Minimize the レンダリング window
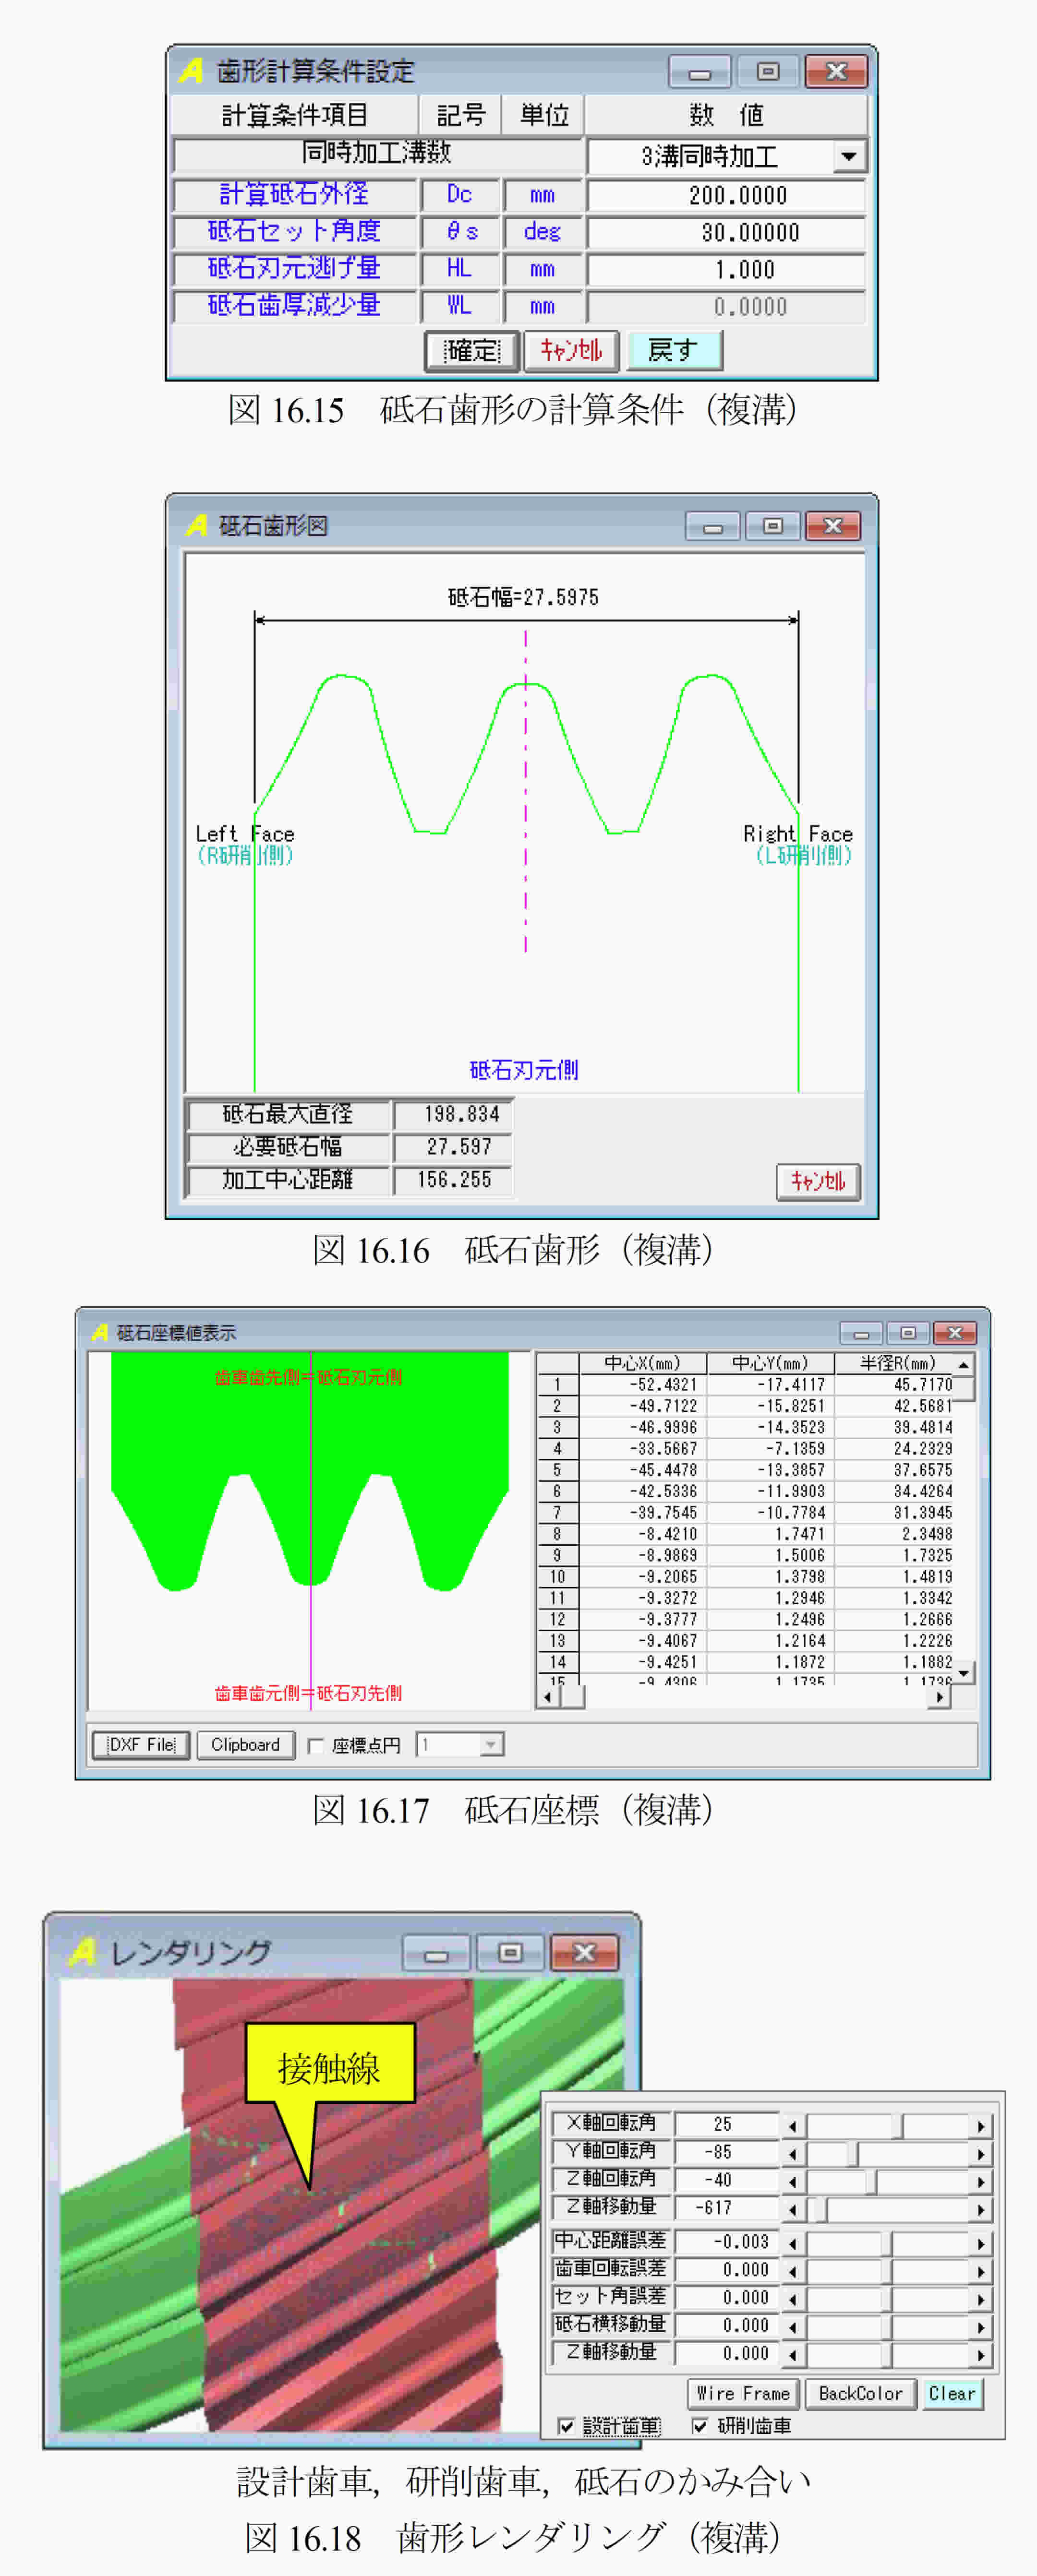 pyautogui.click(x=436, y=1954)
